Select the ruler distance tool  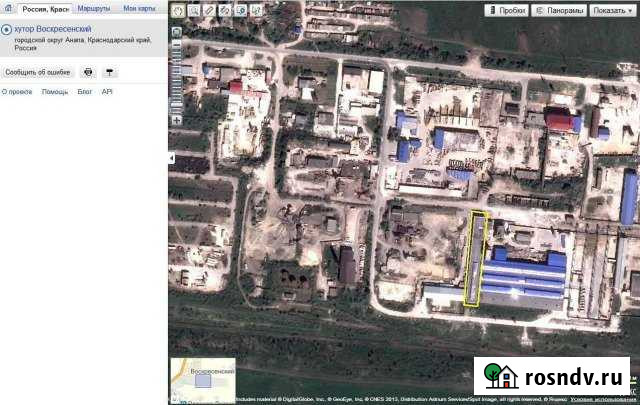point(209,10)
